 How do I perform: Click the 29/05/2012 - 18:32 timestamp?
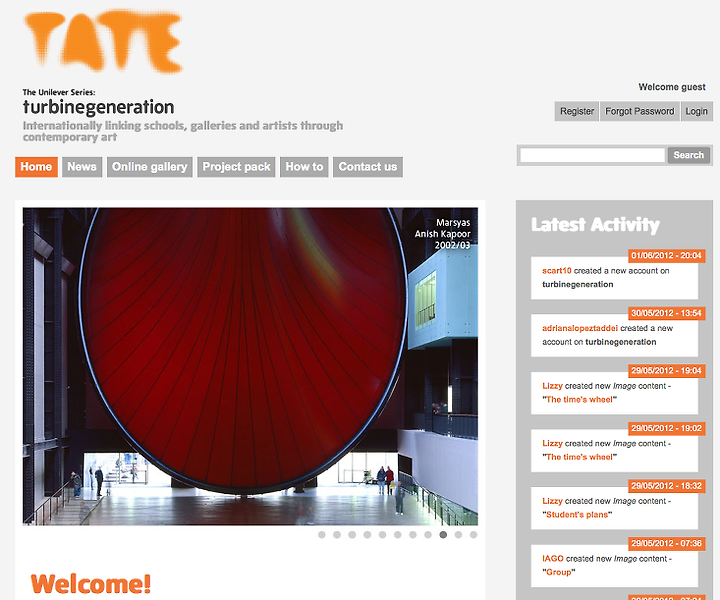(x=666, y=486)
